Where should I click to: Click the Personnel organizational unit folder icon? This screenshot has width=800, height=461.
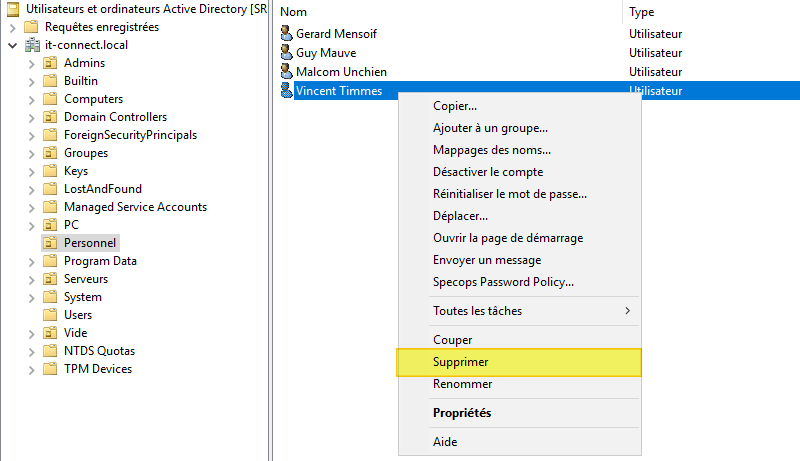50,243
